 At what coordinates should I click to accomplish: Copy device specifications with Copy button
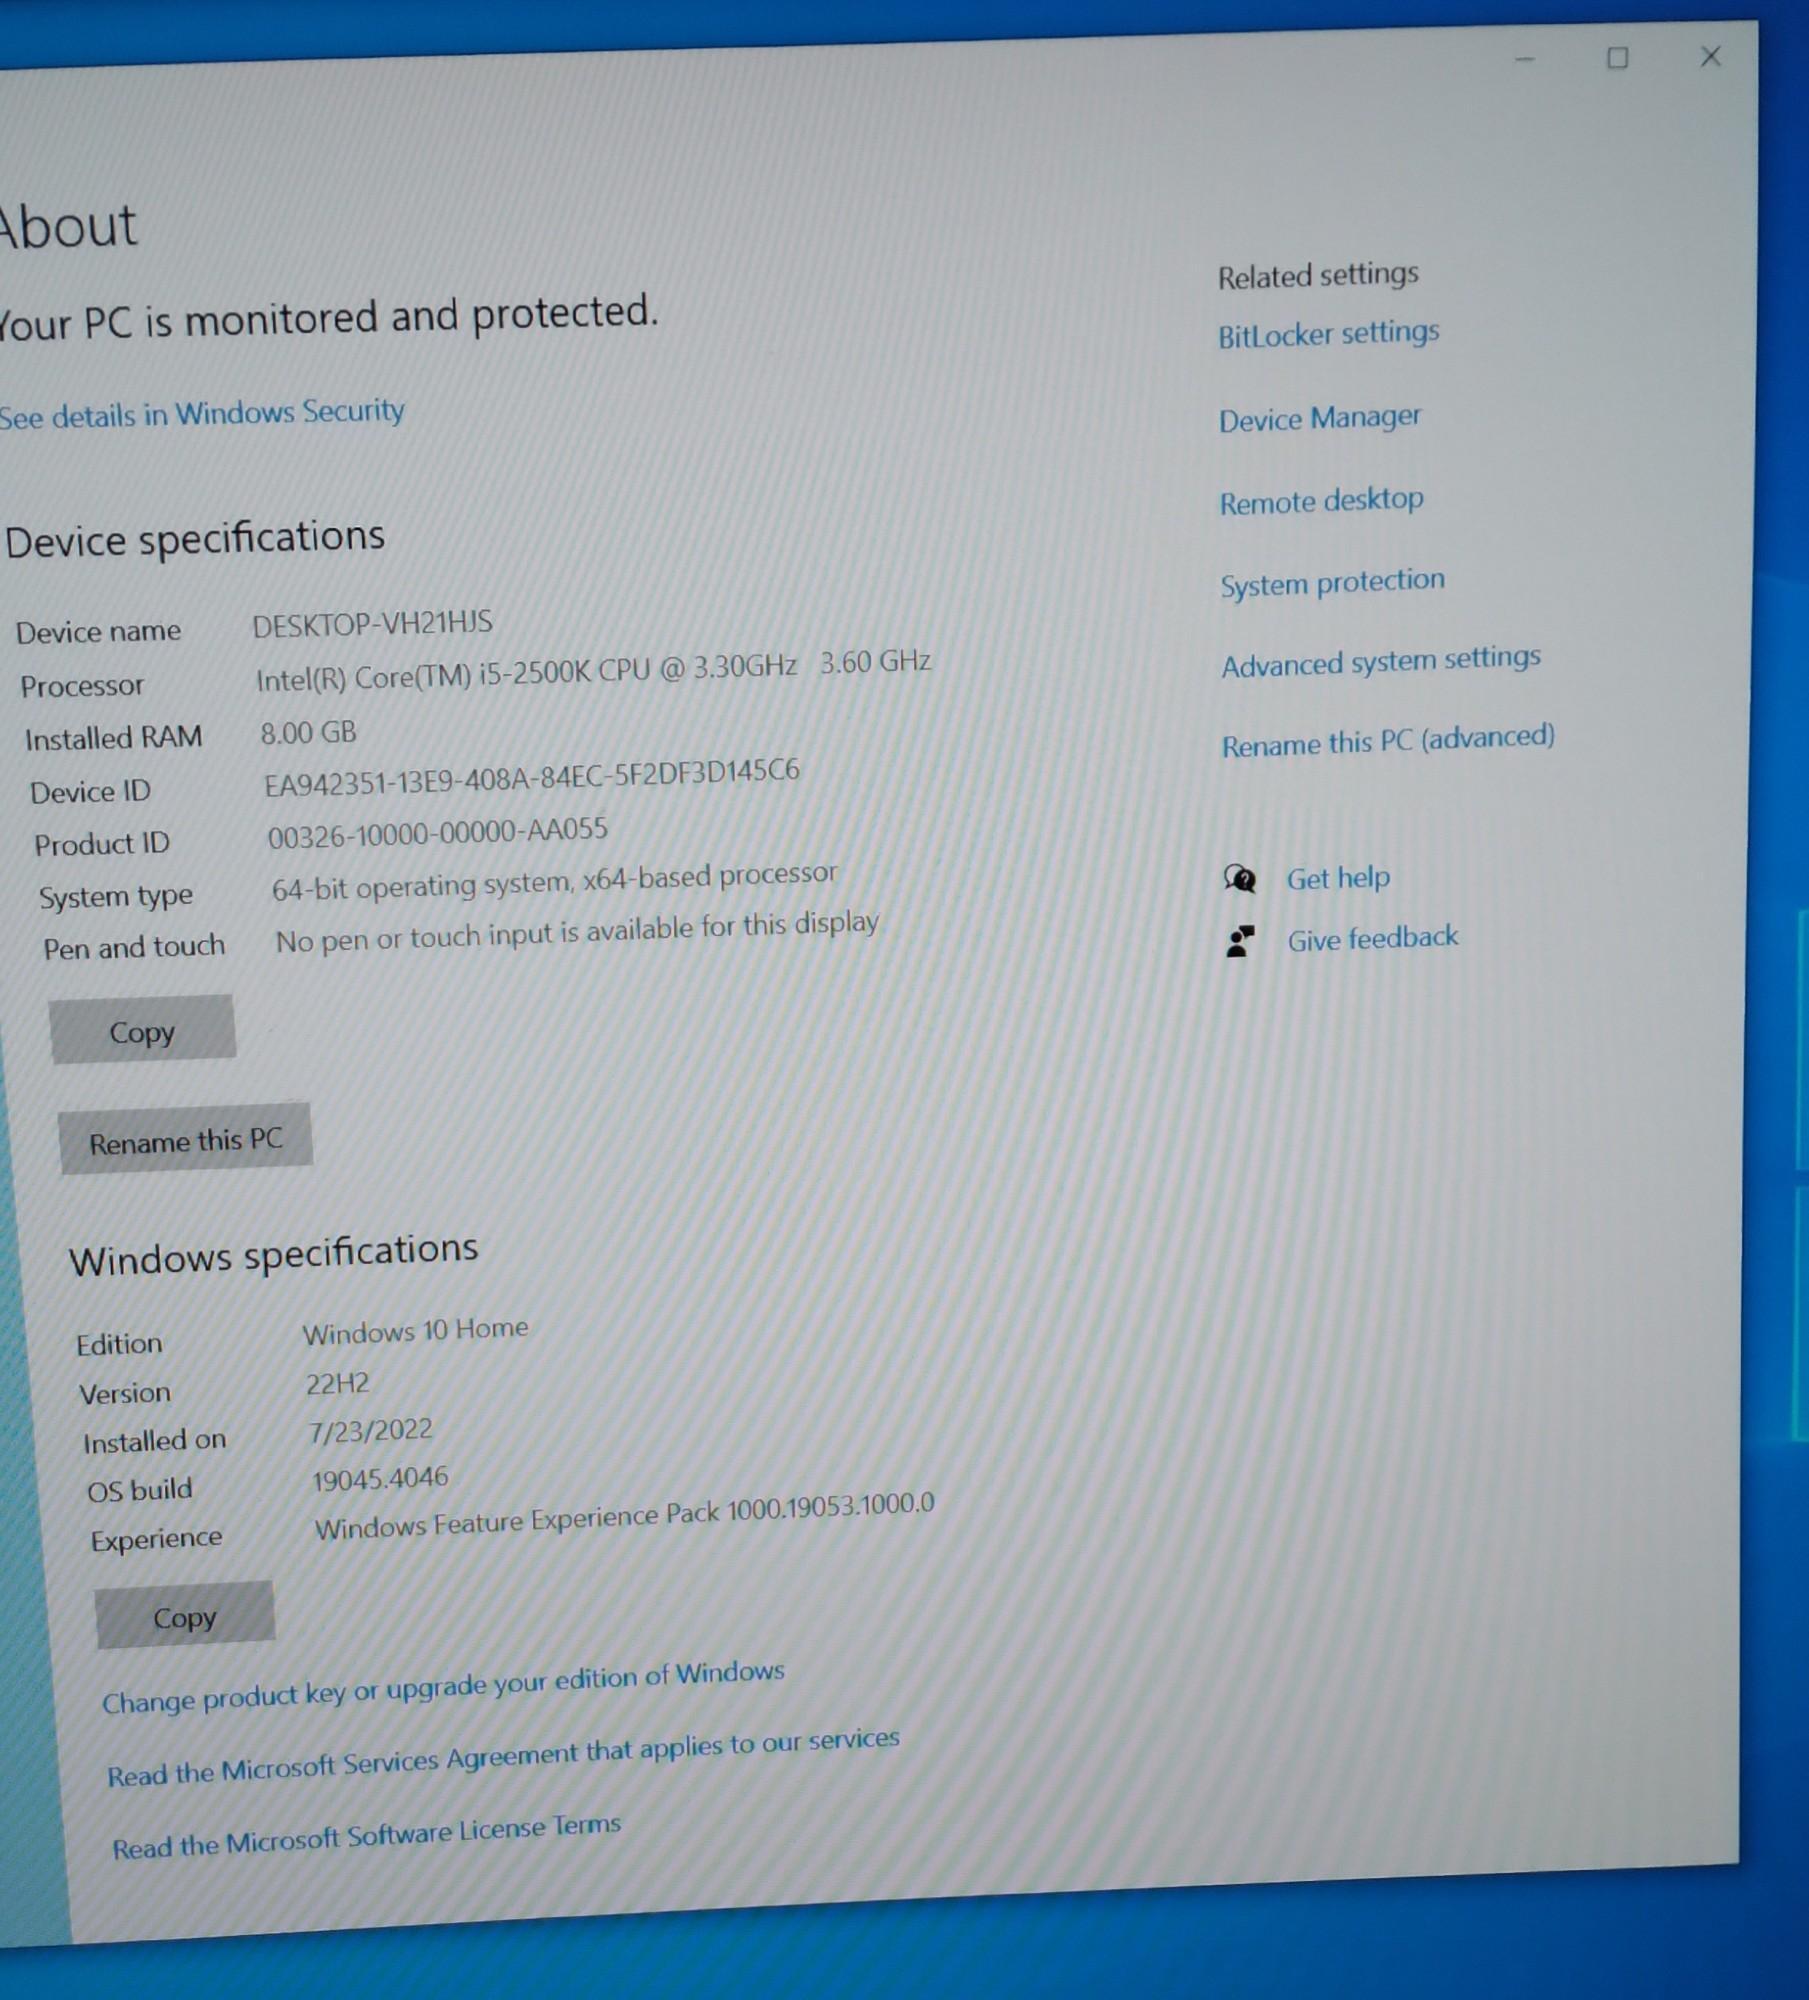[x=142, y=1030]
